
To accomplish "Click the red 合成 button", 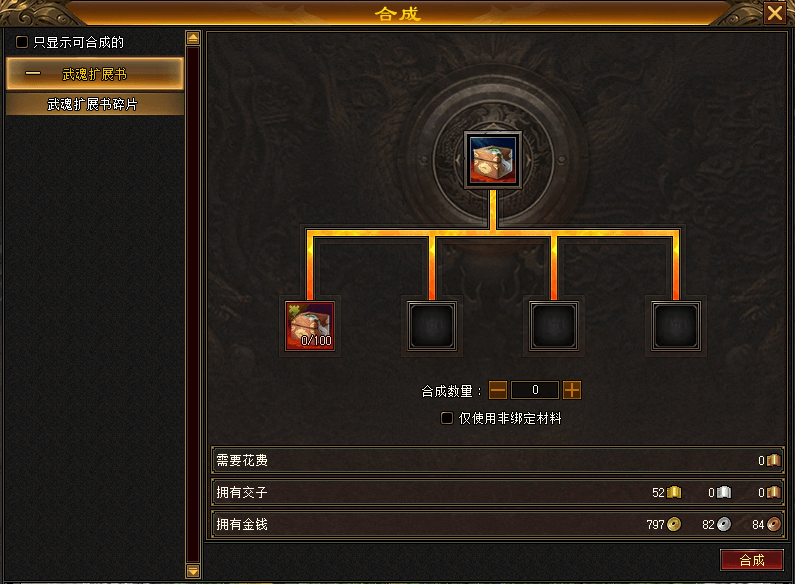I will 751,560.
